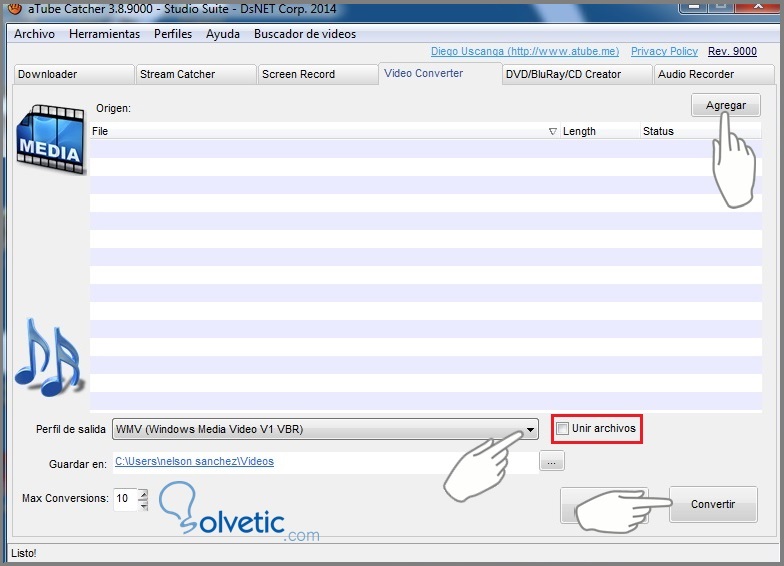Open the Ayuda menu
The width and height of the screenshot is (784, 566).
[x=222, y=34]
